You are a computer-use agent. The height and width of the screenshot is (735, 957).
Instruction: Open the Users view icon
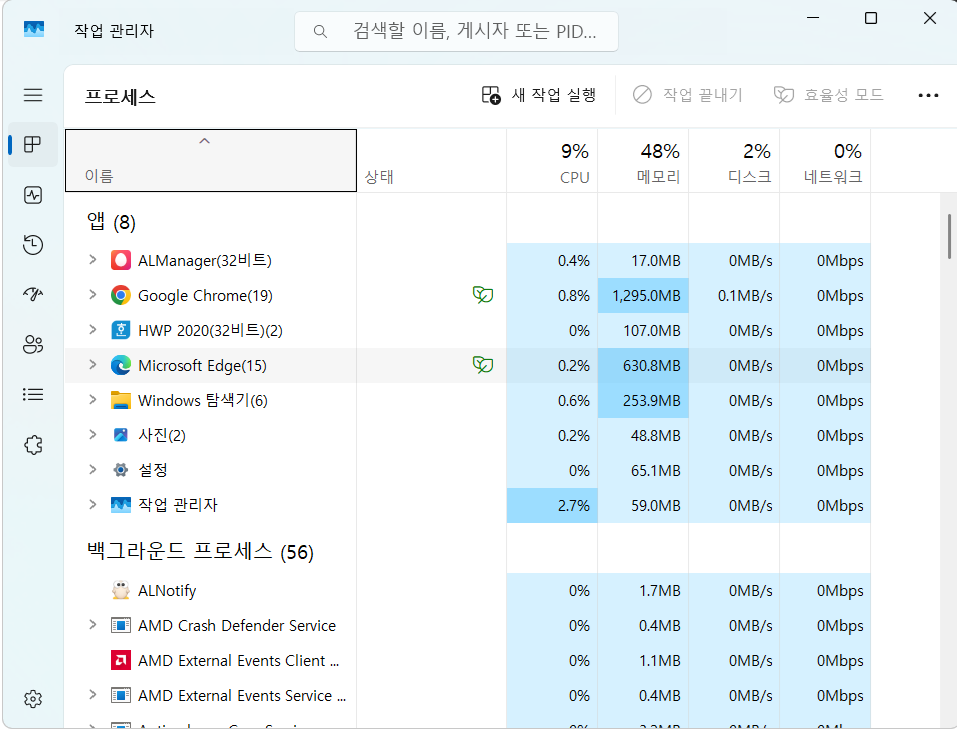(x=33, y=344)
